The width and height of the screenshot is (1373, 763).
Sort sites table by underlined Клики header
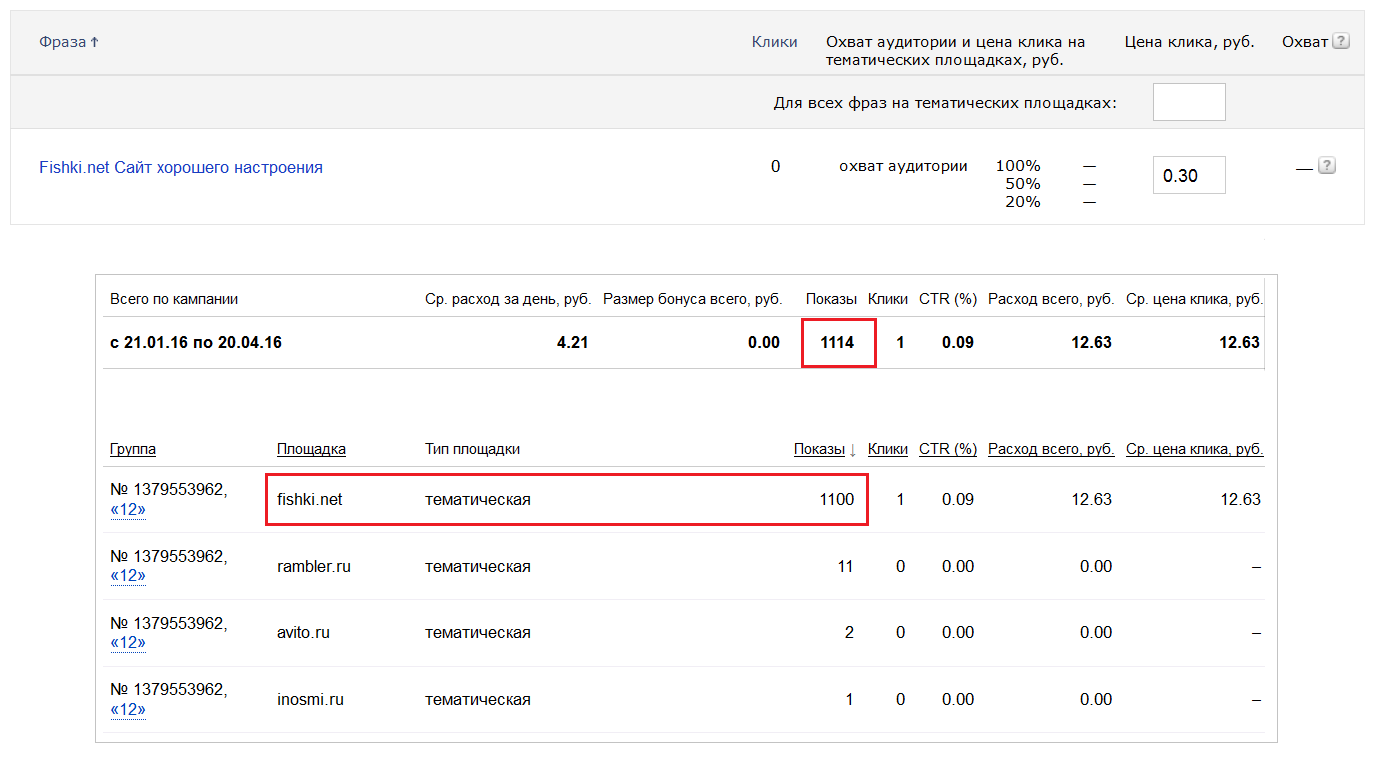click(887, 449)
